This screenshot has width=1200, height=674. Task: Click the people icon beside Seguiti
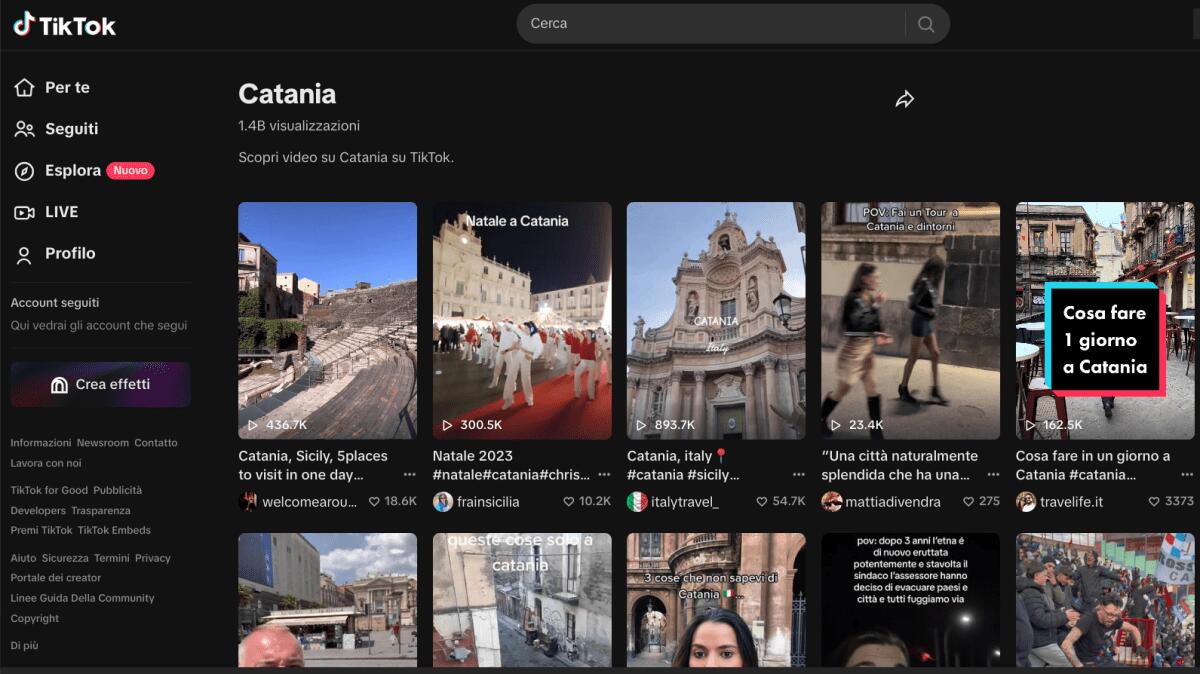(25, 129)
